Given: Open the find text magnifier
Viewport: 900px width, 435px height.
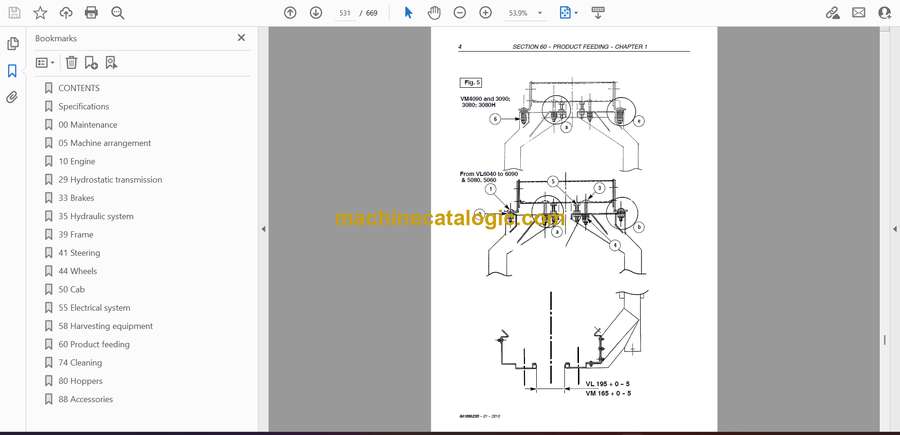Looking at the screenshot, I should (x=118, y=13).
